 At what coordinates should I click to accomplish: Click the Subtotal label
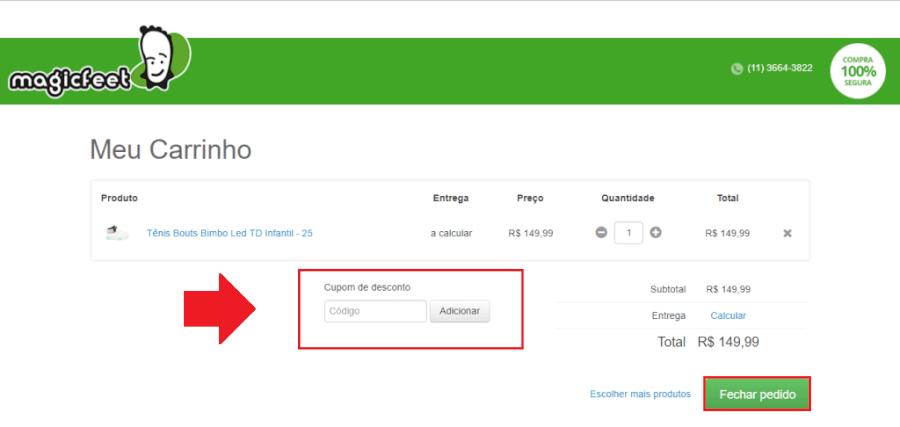668,289
